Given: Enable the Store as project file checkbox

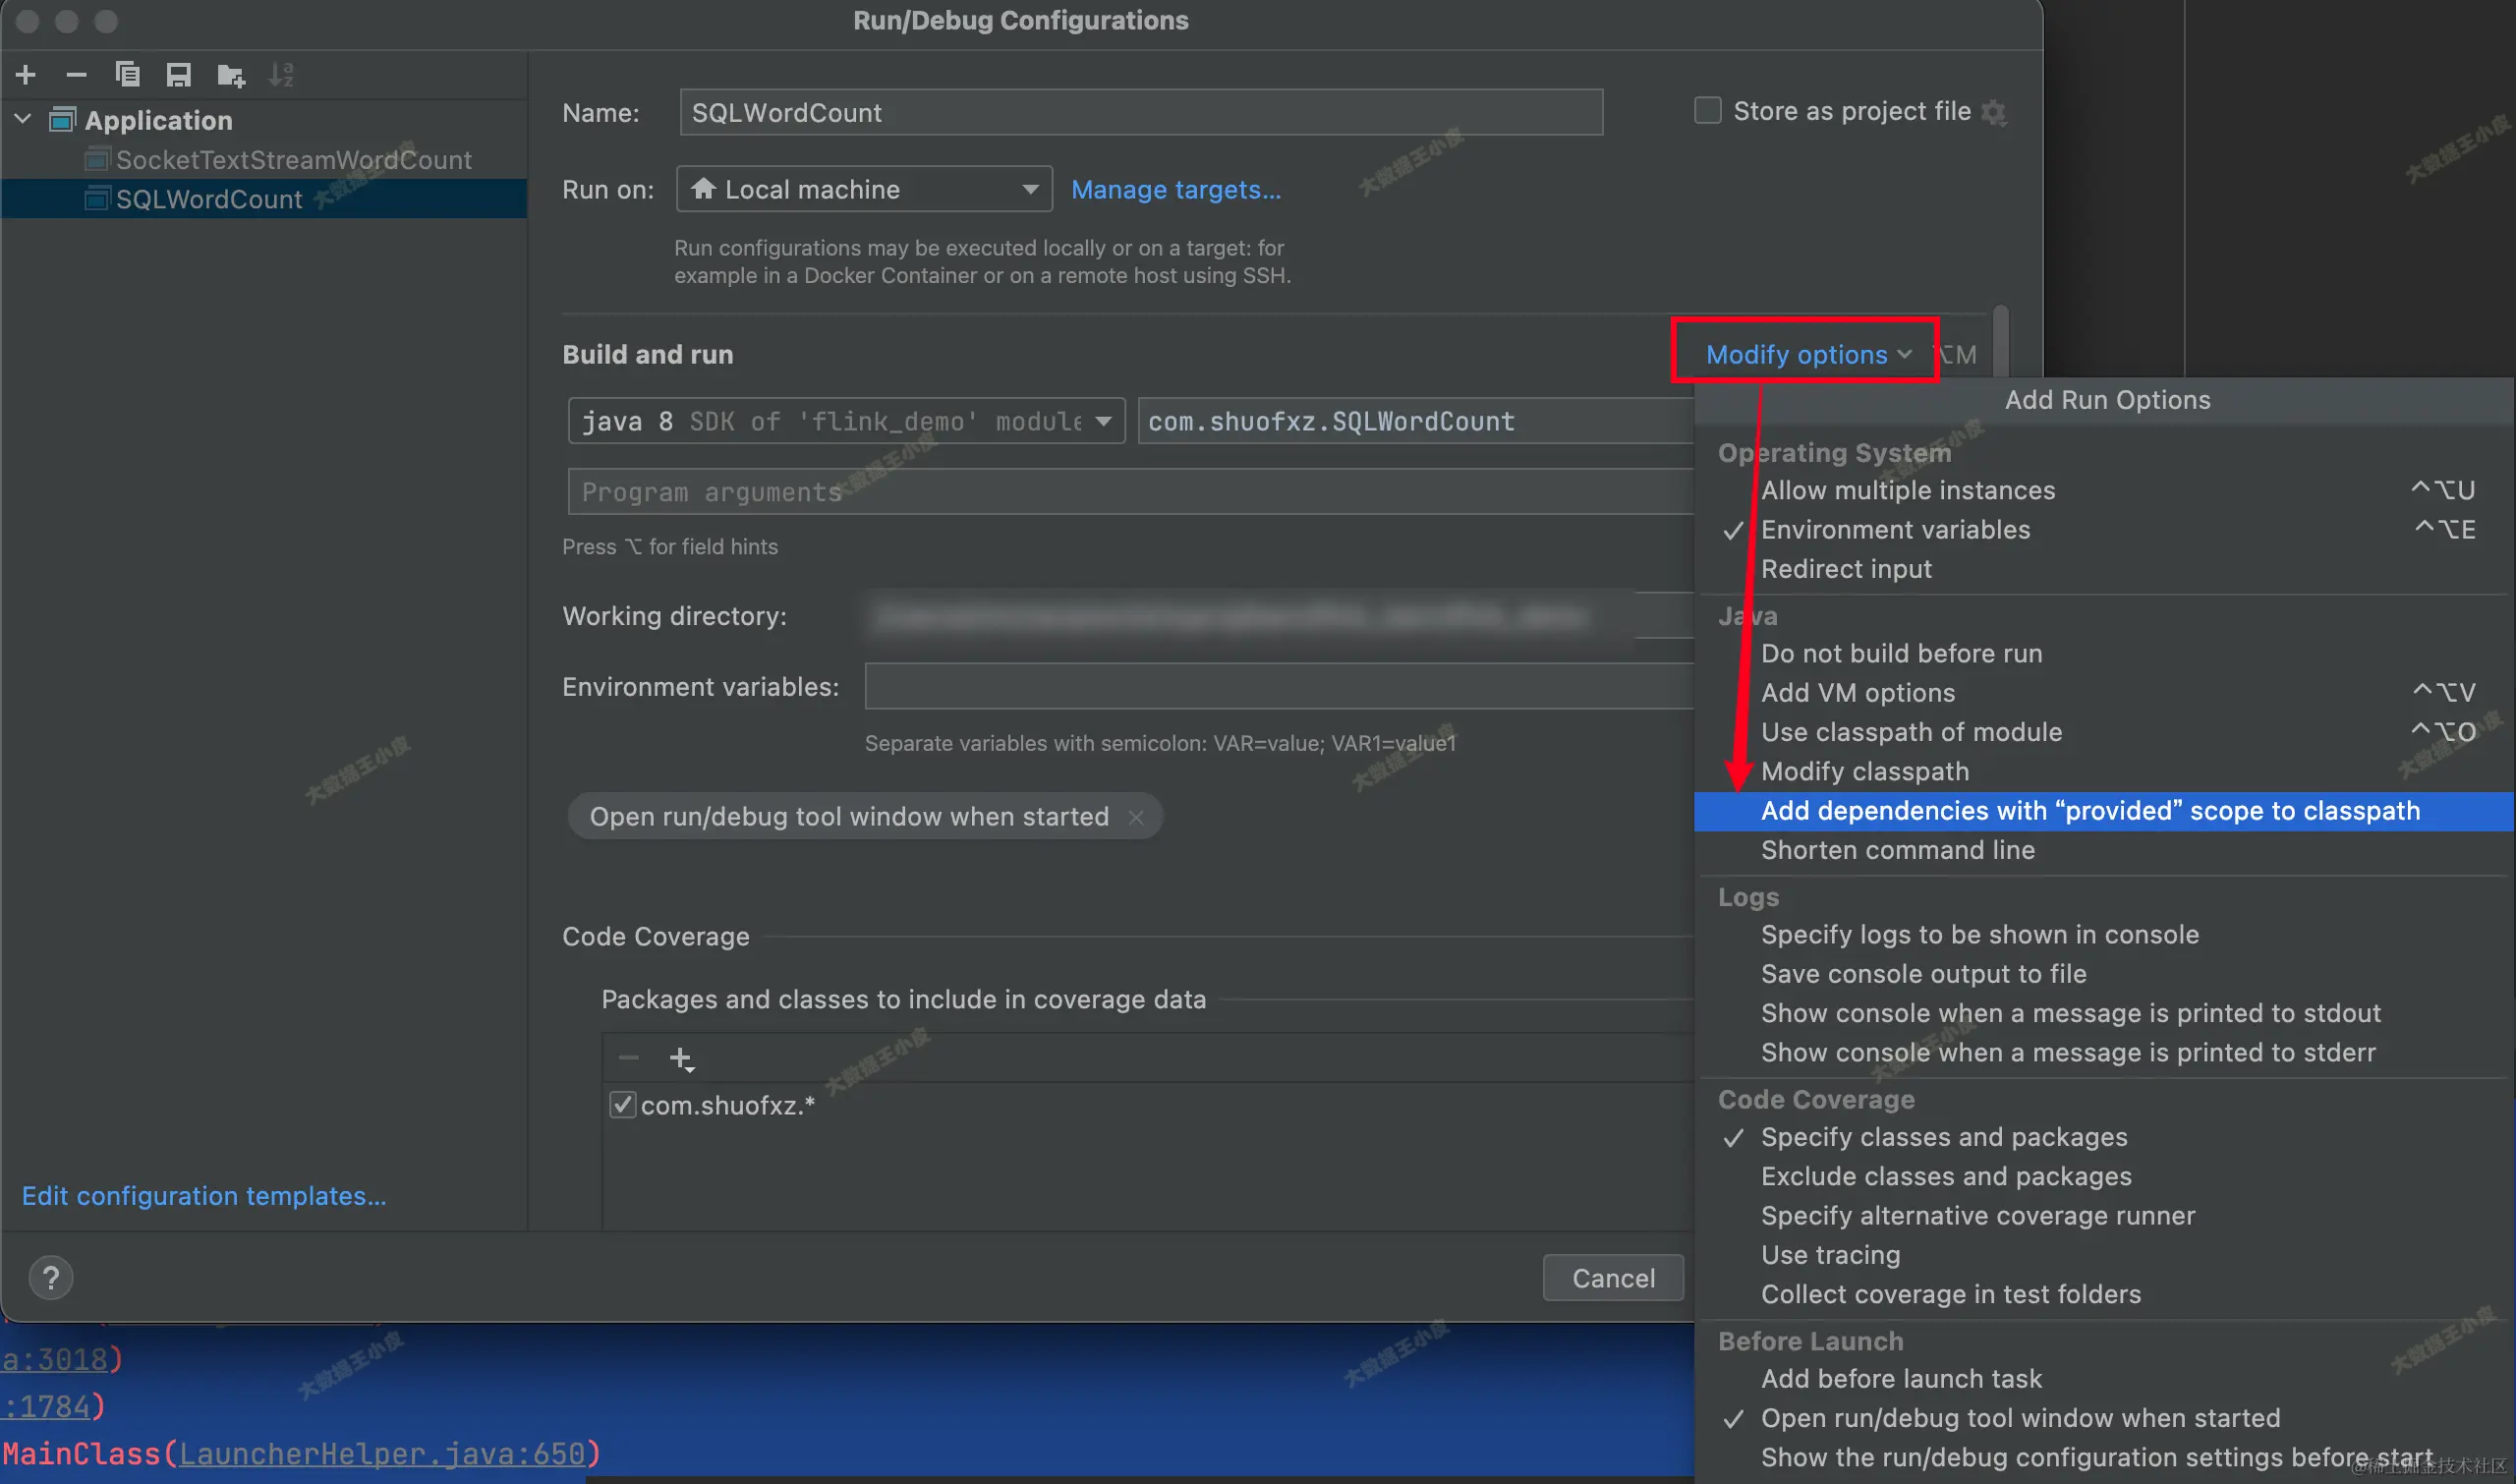Looking at the screenshot, I should coord(1708,111).
